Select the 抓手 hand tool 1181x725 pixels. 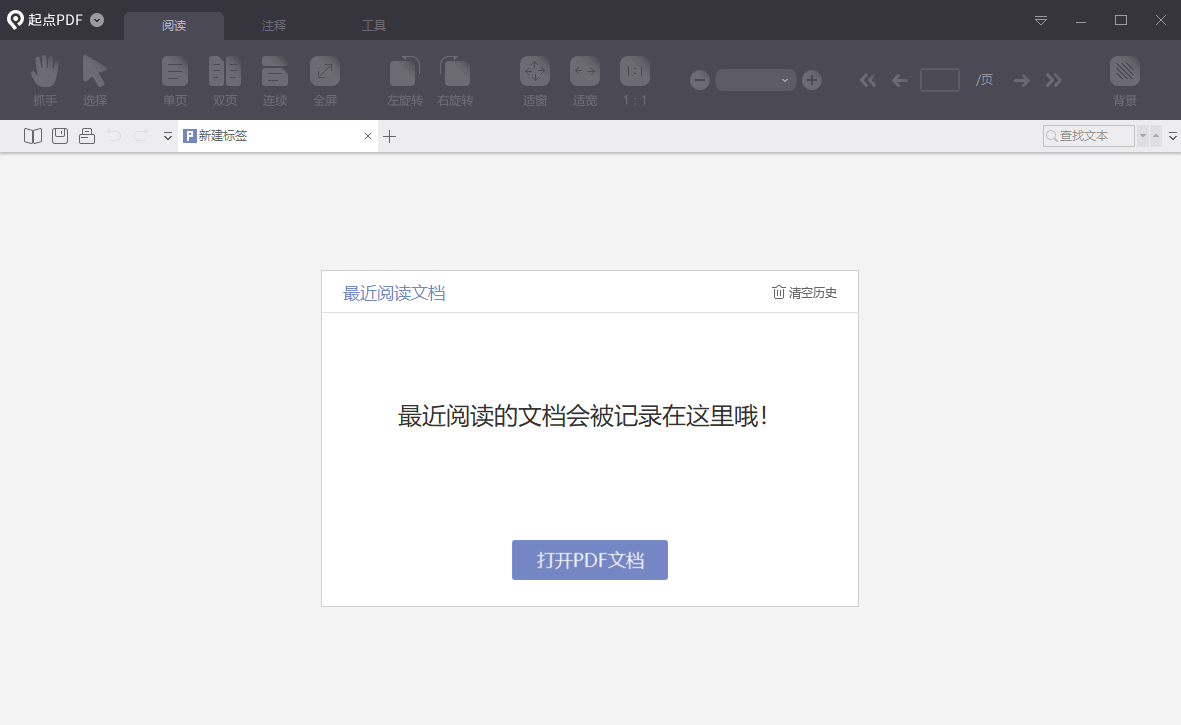click(44, 80)
